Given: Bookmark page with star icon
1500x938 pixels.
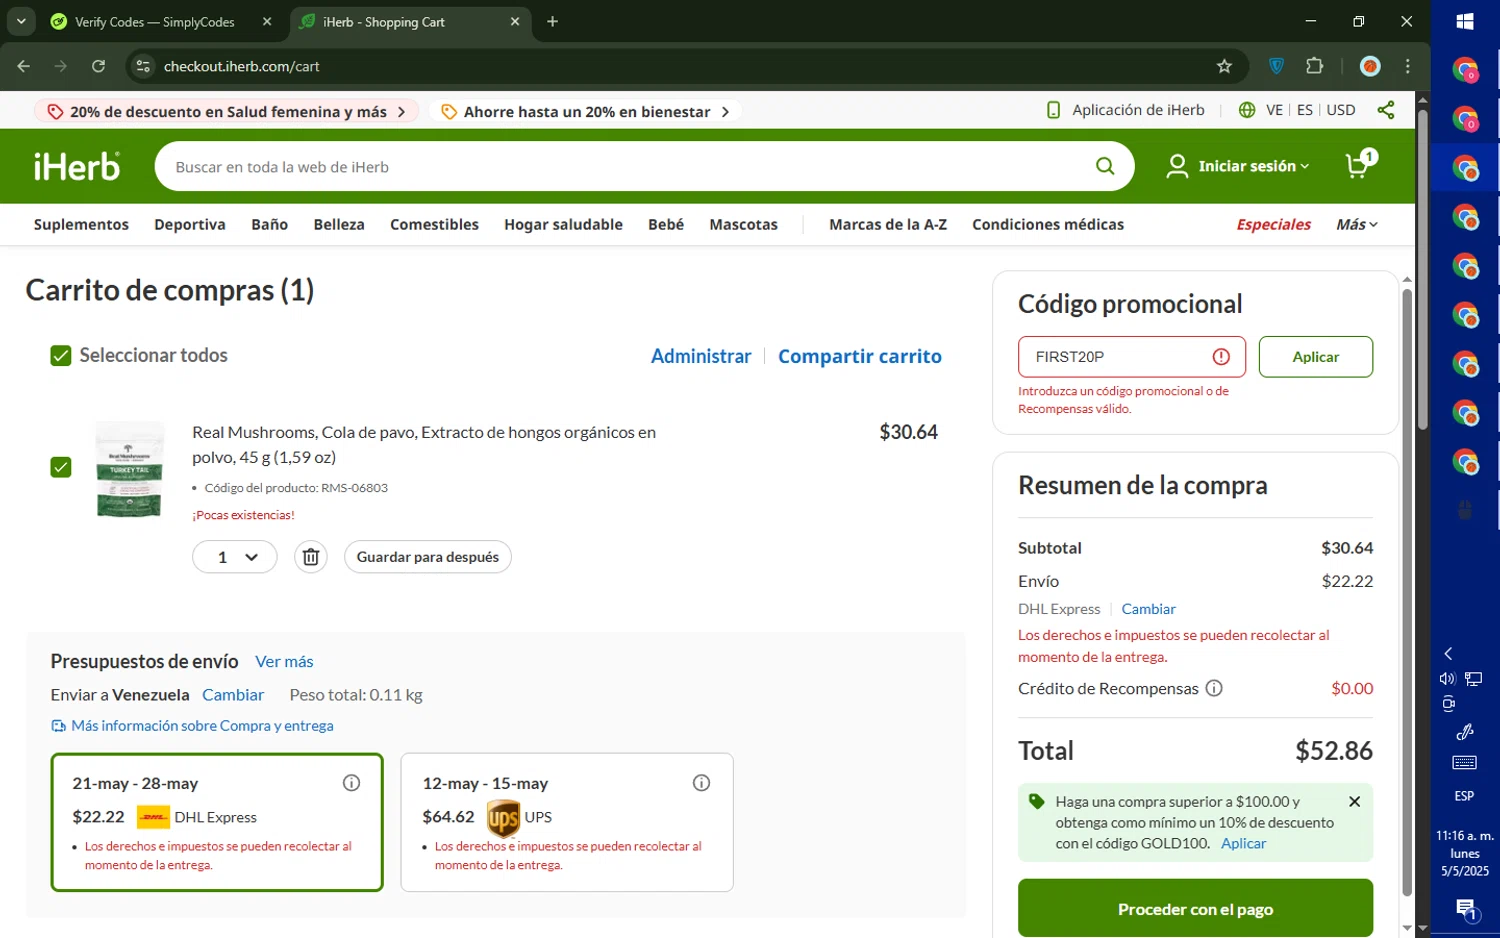Looking at the screenshot, I should (x=1224, y=66).
